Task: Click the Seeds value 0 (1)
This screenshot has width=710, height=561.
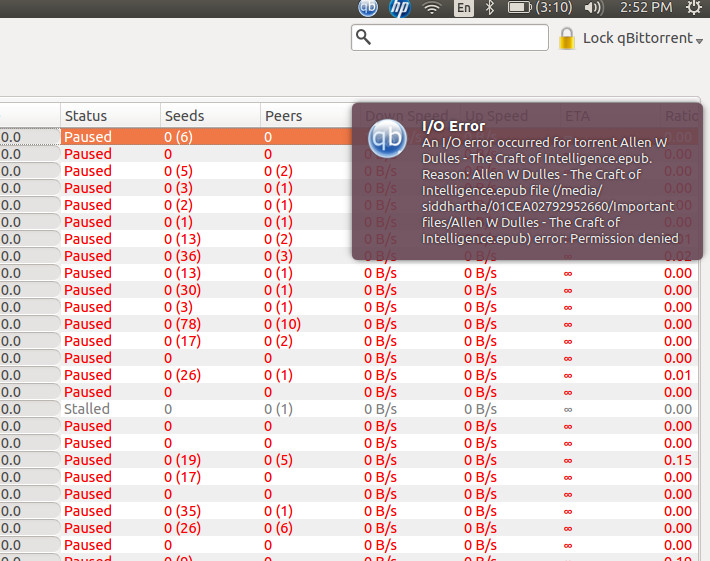Action: click(178, 222)
